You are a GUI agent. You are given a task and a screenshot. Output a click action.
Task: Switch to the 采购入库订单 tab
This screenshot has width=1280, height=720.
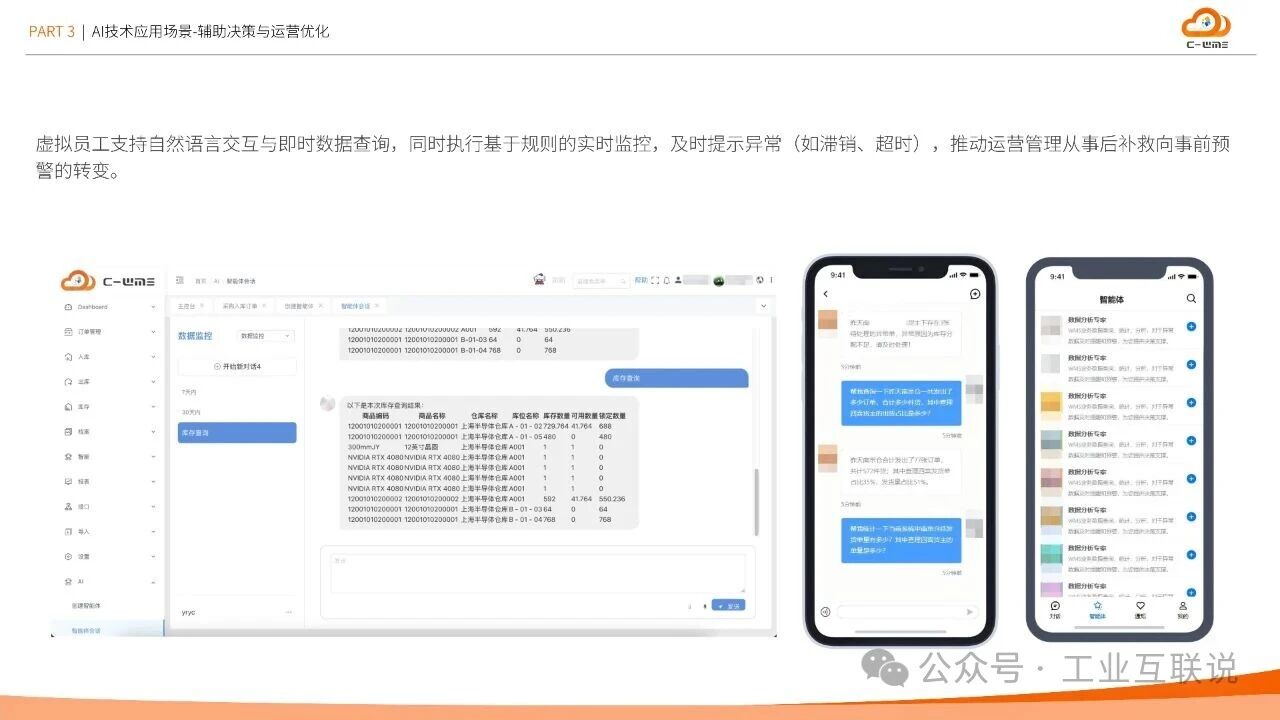(238, 308)
